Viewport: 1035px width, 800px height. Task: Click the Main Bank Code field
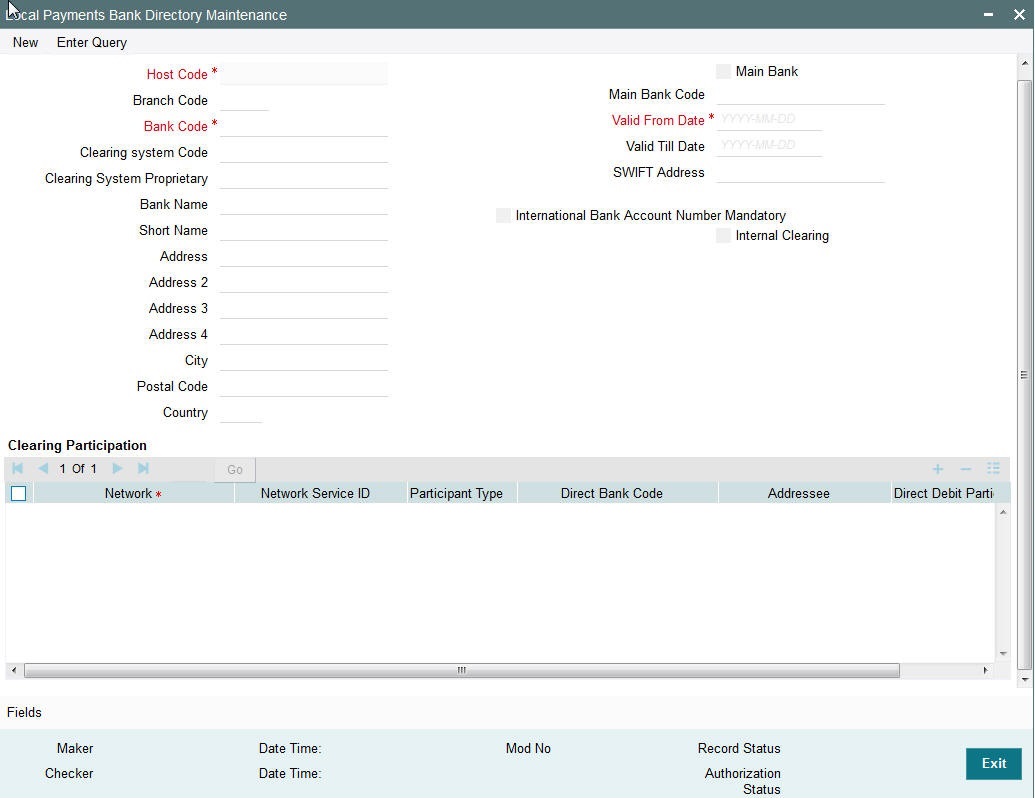coord(800,94)
